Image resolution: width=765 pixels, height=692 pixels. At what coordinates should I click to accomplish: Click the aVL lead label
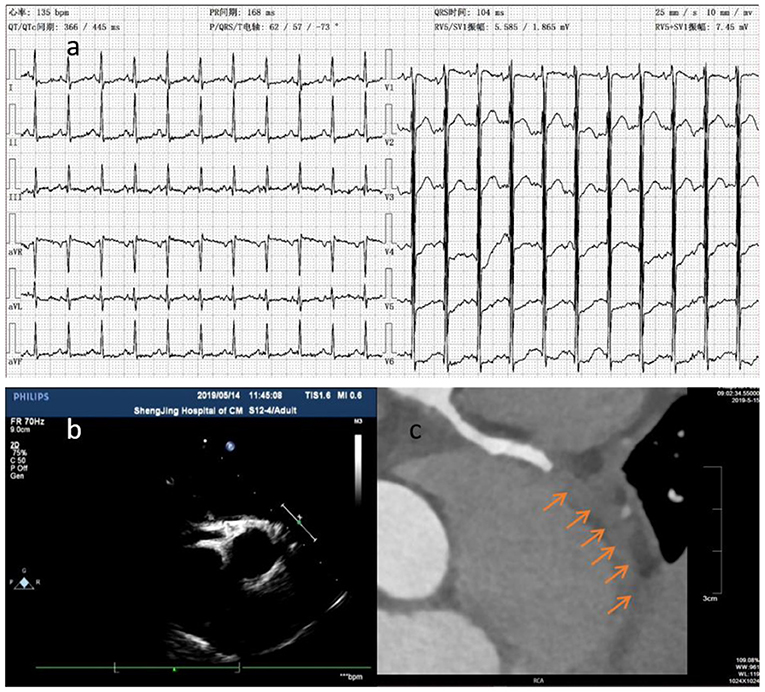pyautogui.click(x=15, y=307)
